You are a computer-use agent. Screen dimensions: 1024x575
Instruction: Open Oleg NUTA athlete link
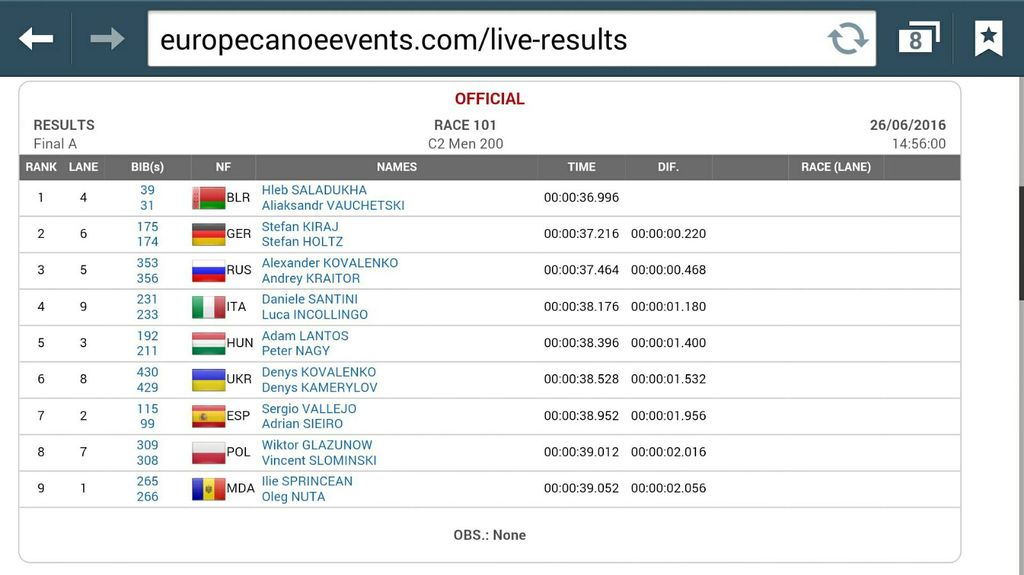(293, 497)
